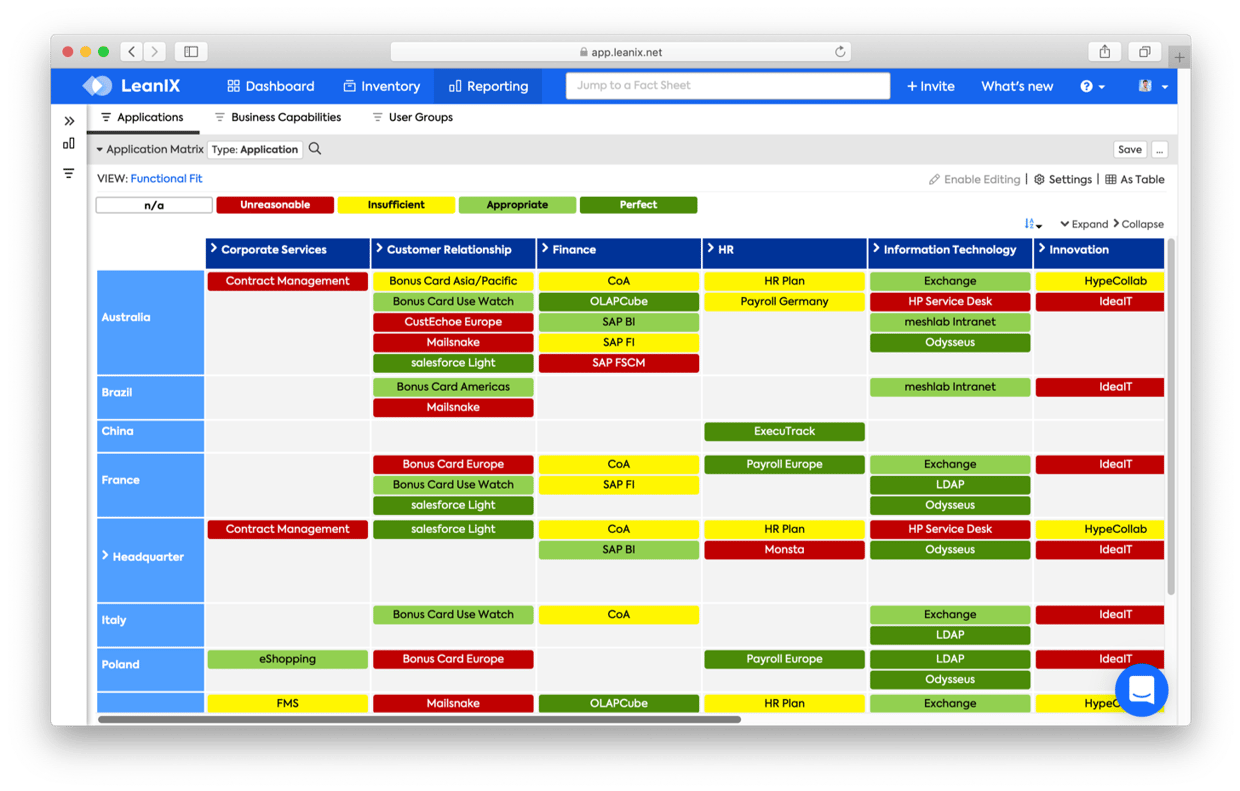
Task: Toggle Enable Editing for the matrix
Action: 975,180
